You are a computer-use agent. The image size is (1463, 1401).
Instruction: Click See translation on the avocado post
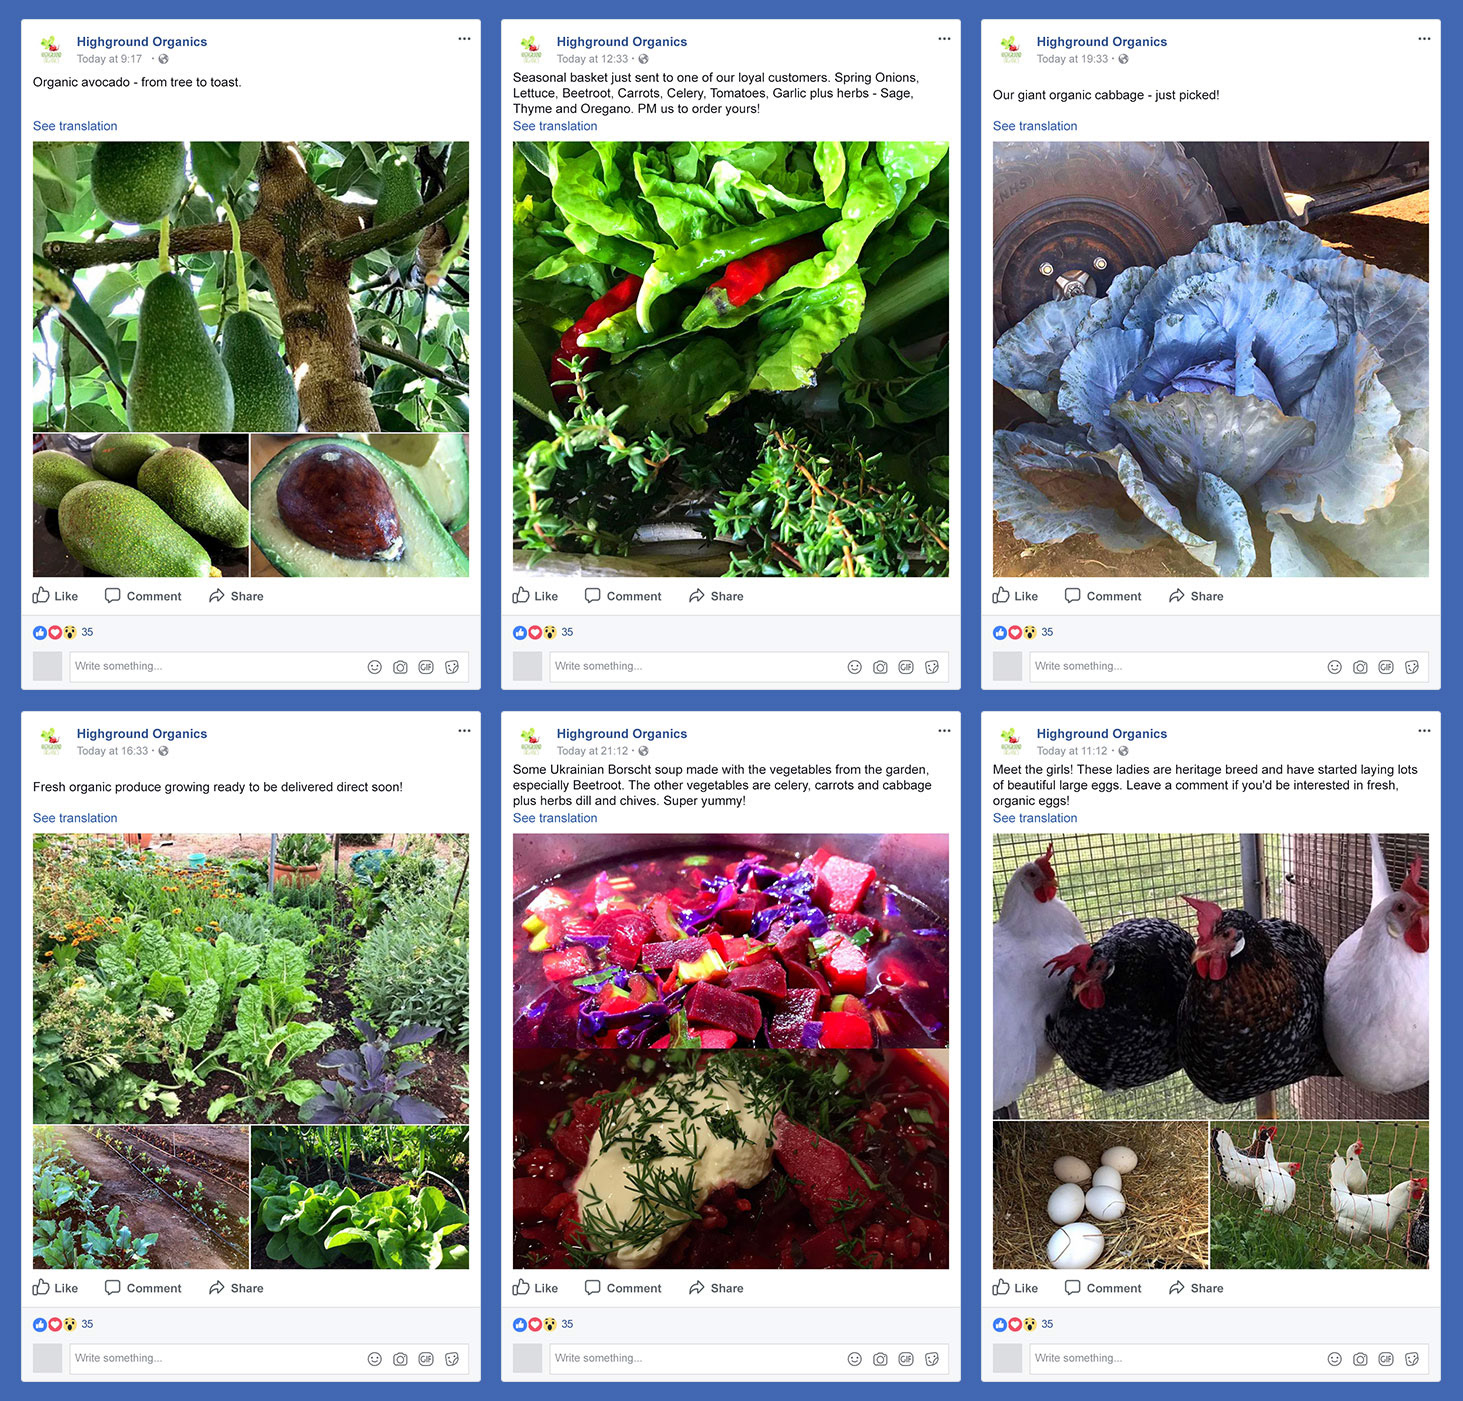pos(75,126)
